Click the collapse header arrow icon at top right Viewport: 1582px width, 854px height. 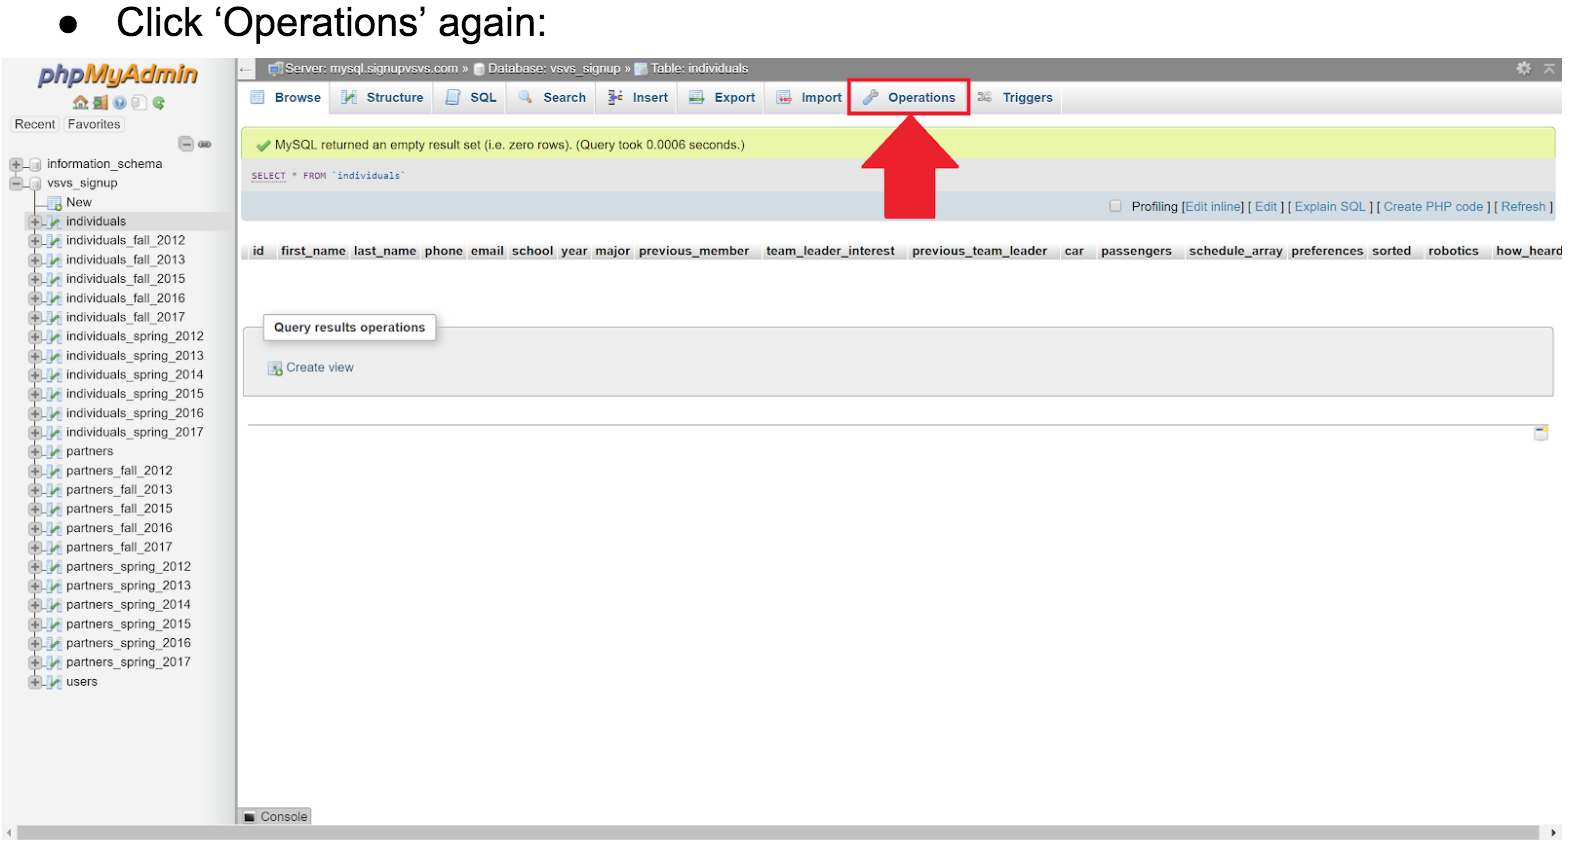click(1549, 68)
